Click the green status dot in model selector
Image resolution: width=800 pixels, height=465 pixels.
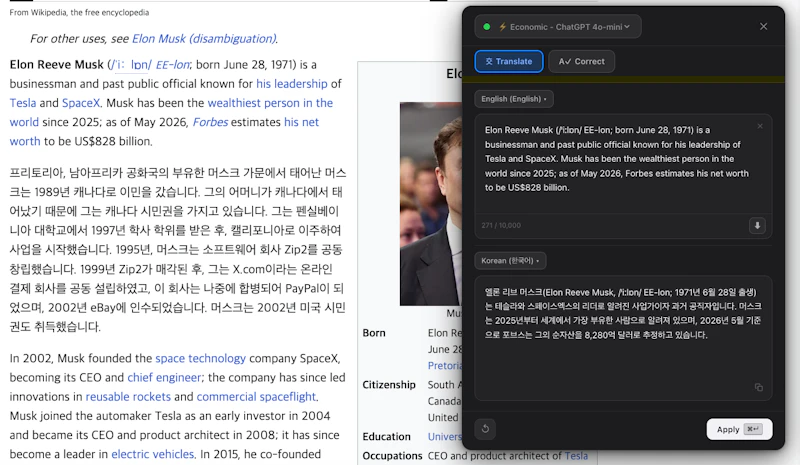tap(487, 27)
